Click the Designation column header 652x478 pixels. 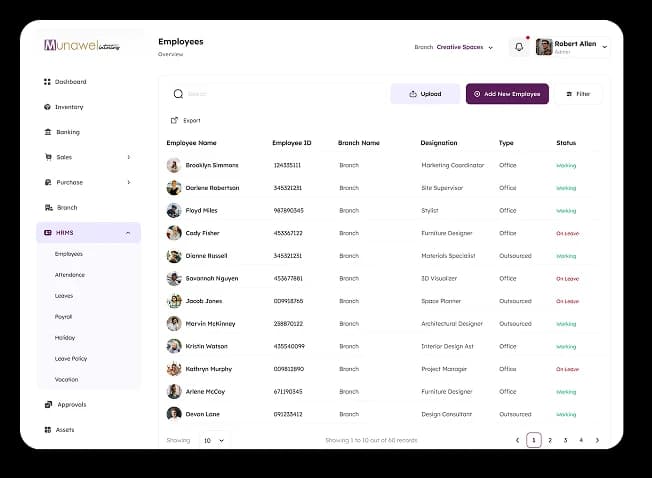pyautogui.click(x=439, y=143)
